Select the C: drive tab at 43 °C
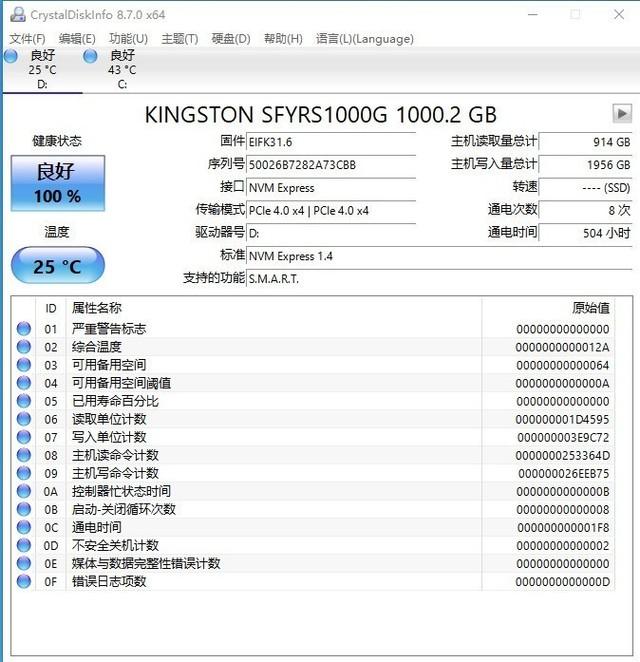 122,70
